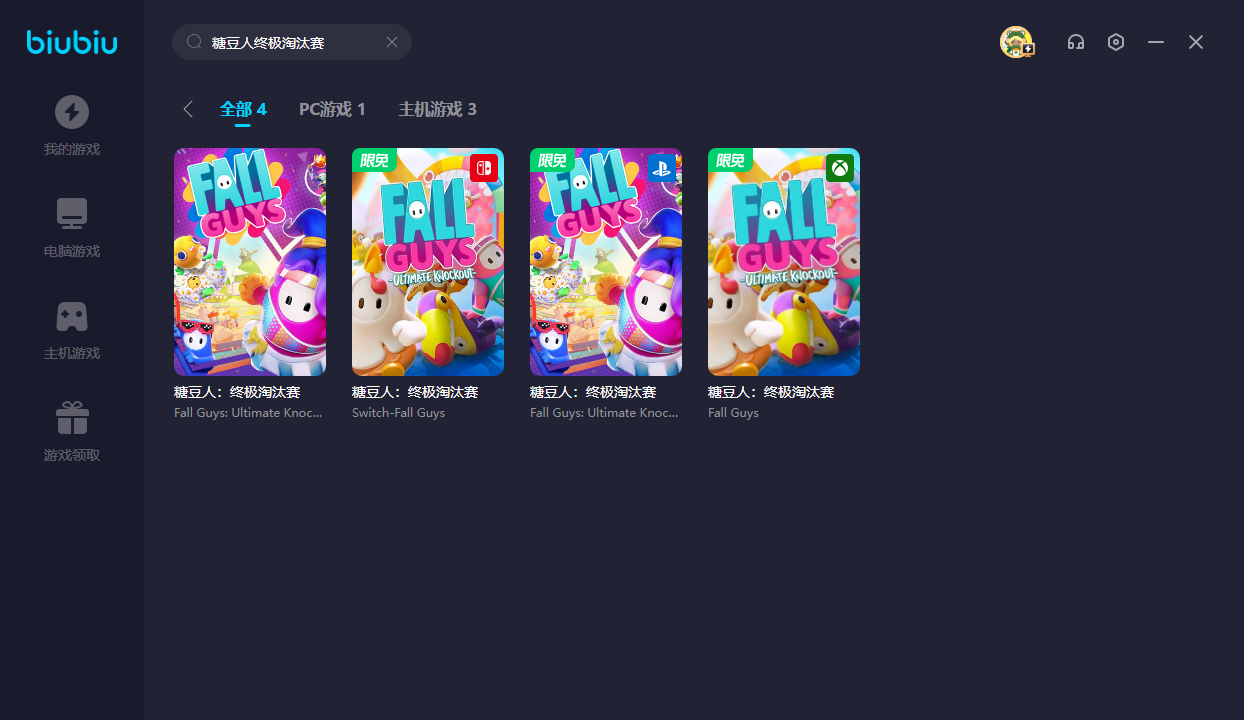Open PC games monitor icon in sidebar

pos(72,214)
